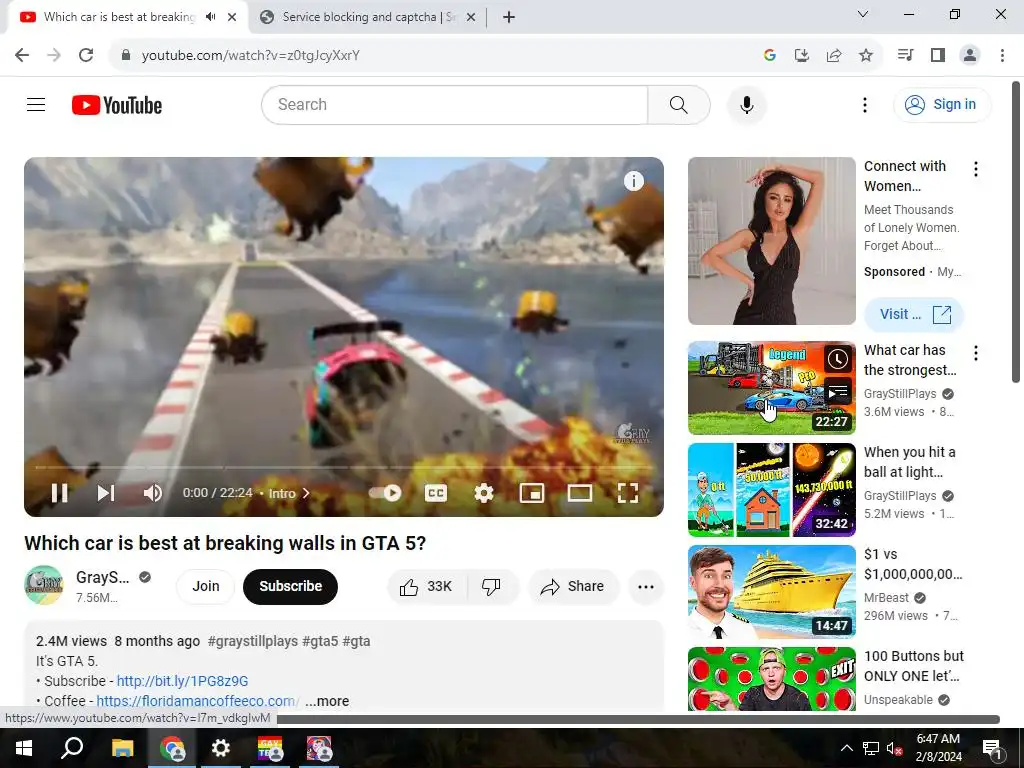
Task: Mute the video player volume
Action: click(x=153, y=493)
